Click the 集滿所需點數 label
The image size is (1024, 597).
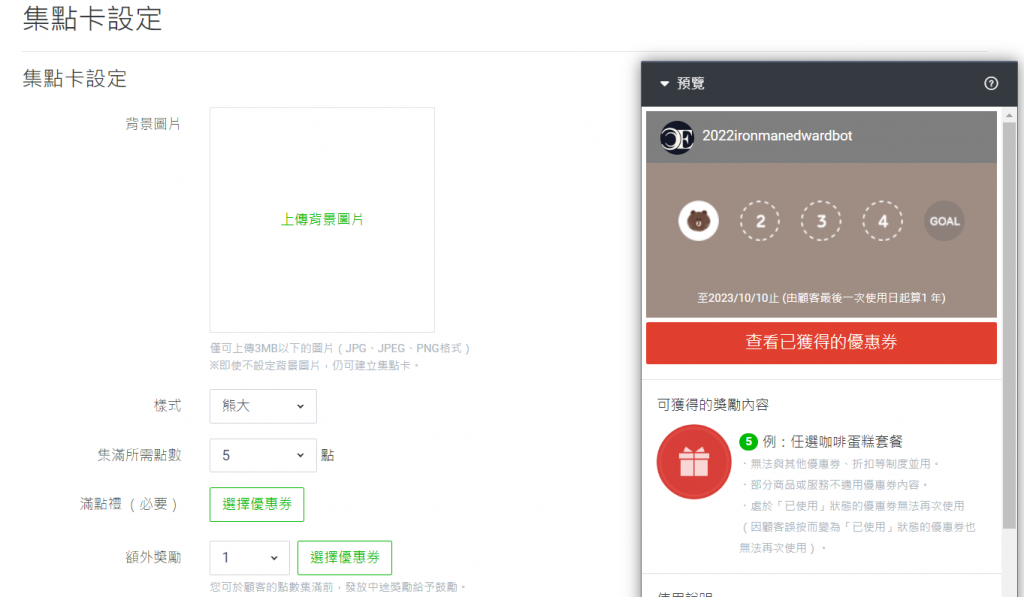pyautogui.click(x=140, y=455)
